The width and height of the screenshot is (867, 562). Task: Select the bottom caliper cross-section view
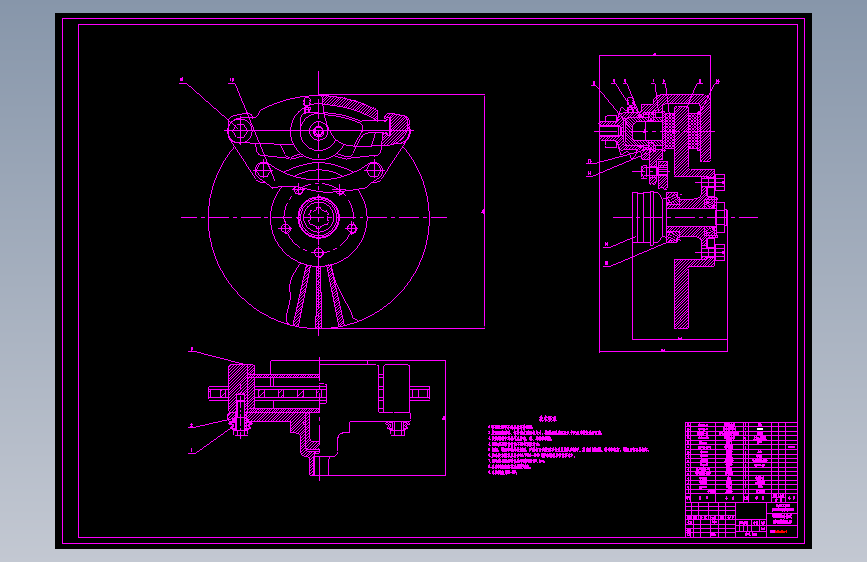pos(319,417)
